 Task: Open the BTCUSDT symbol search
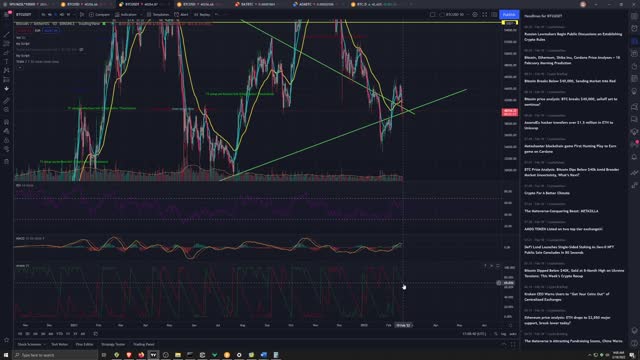[24, 15]
